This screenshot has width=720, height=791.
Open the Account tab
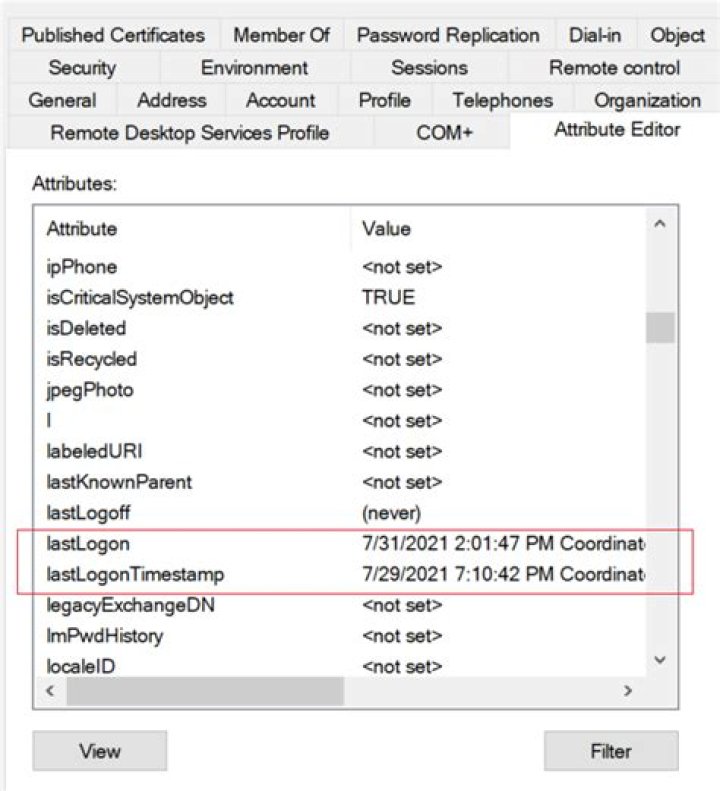coord(280,100)
